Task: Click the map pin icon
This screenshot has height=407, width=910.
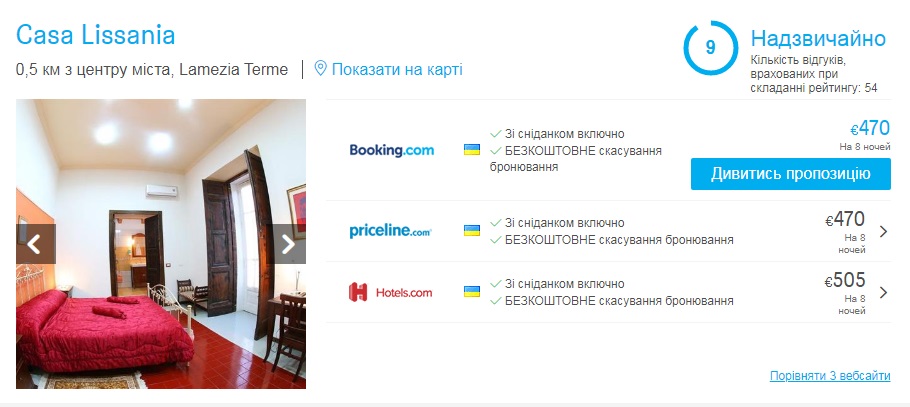Action: pos(320,69)
